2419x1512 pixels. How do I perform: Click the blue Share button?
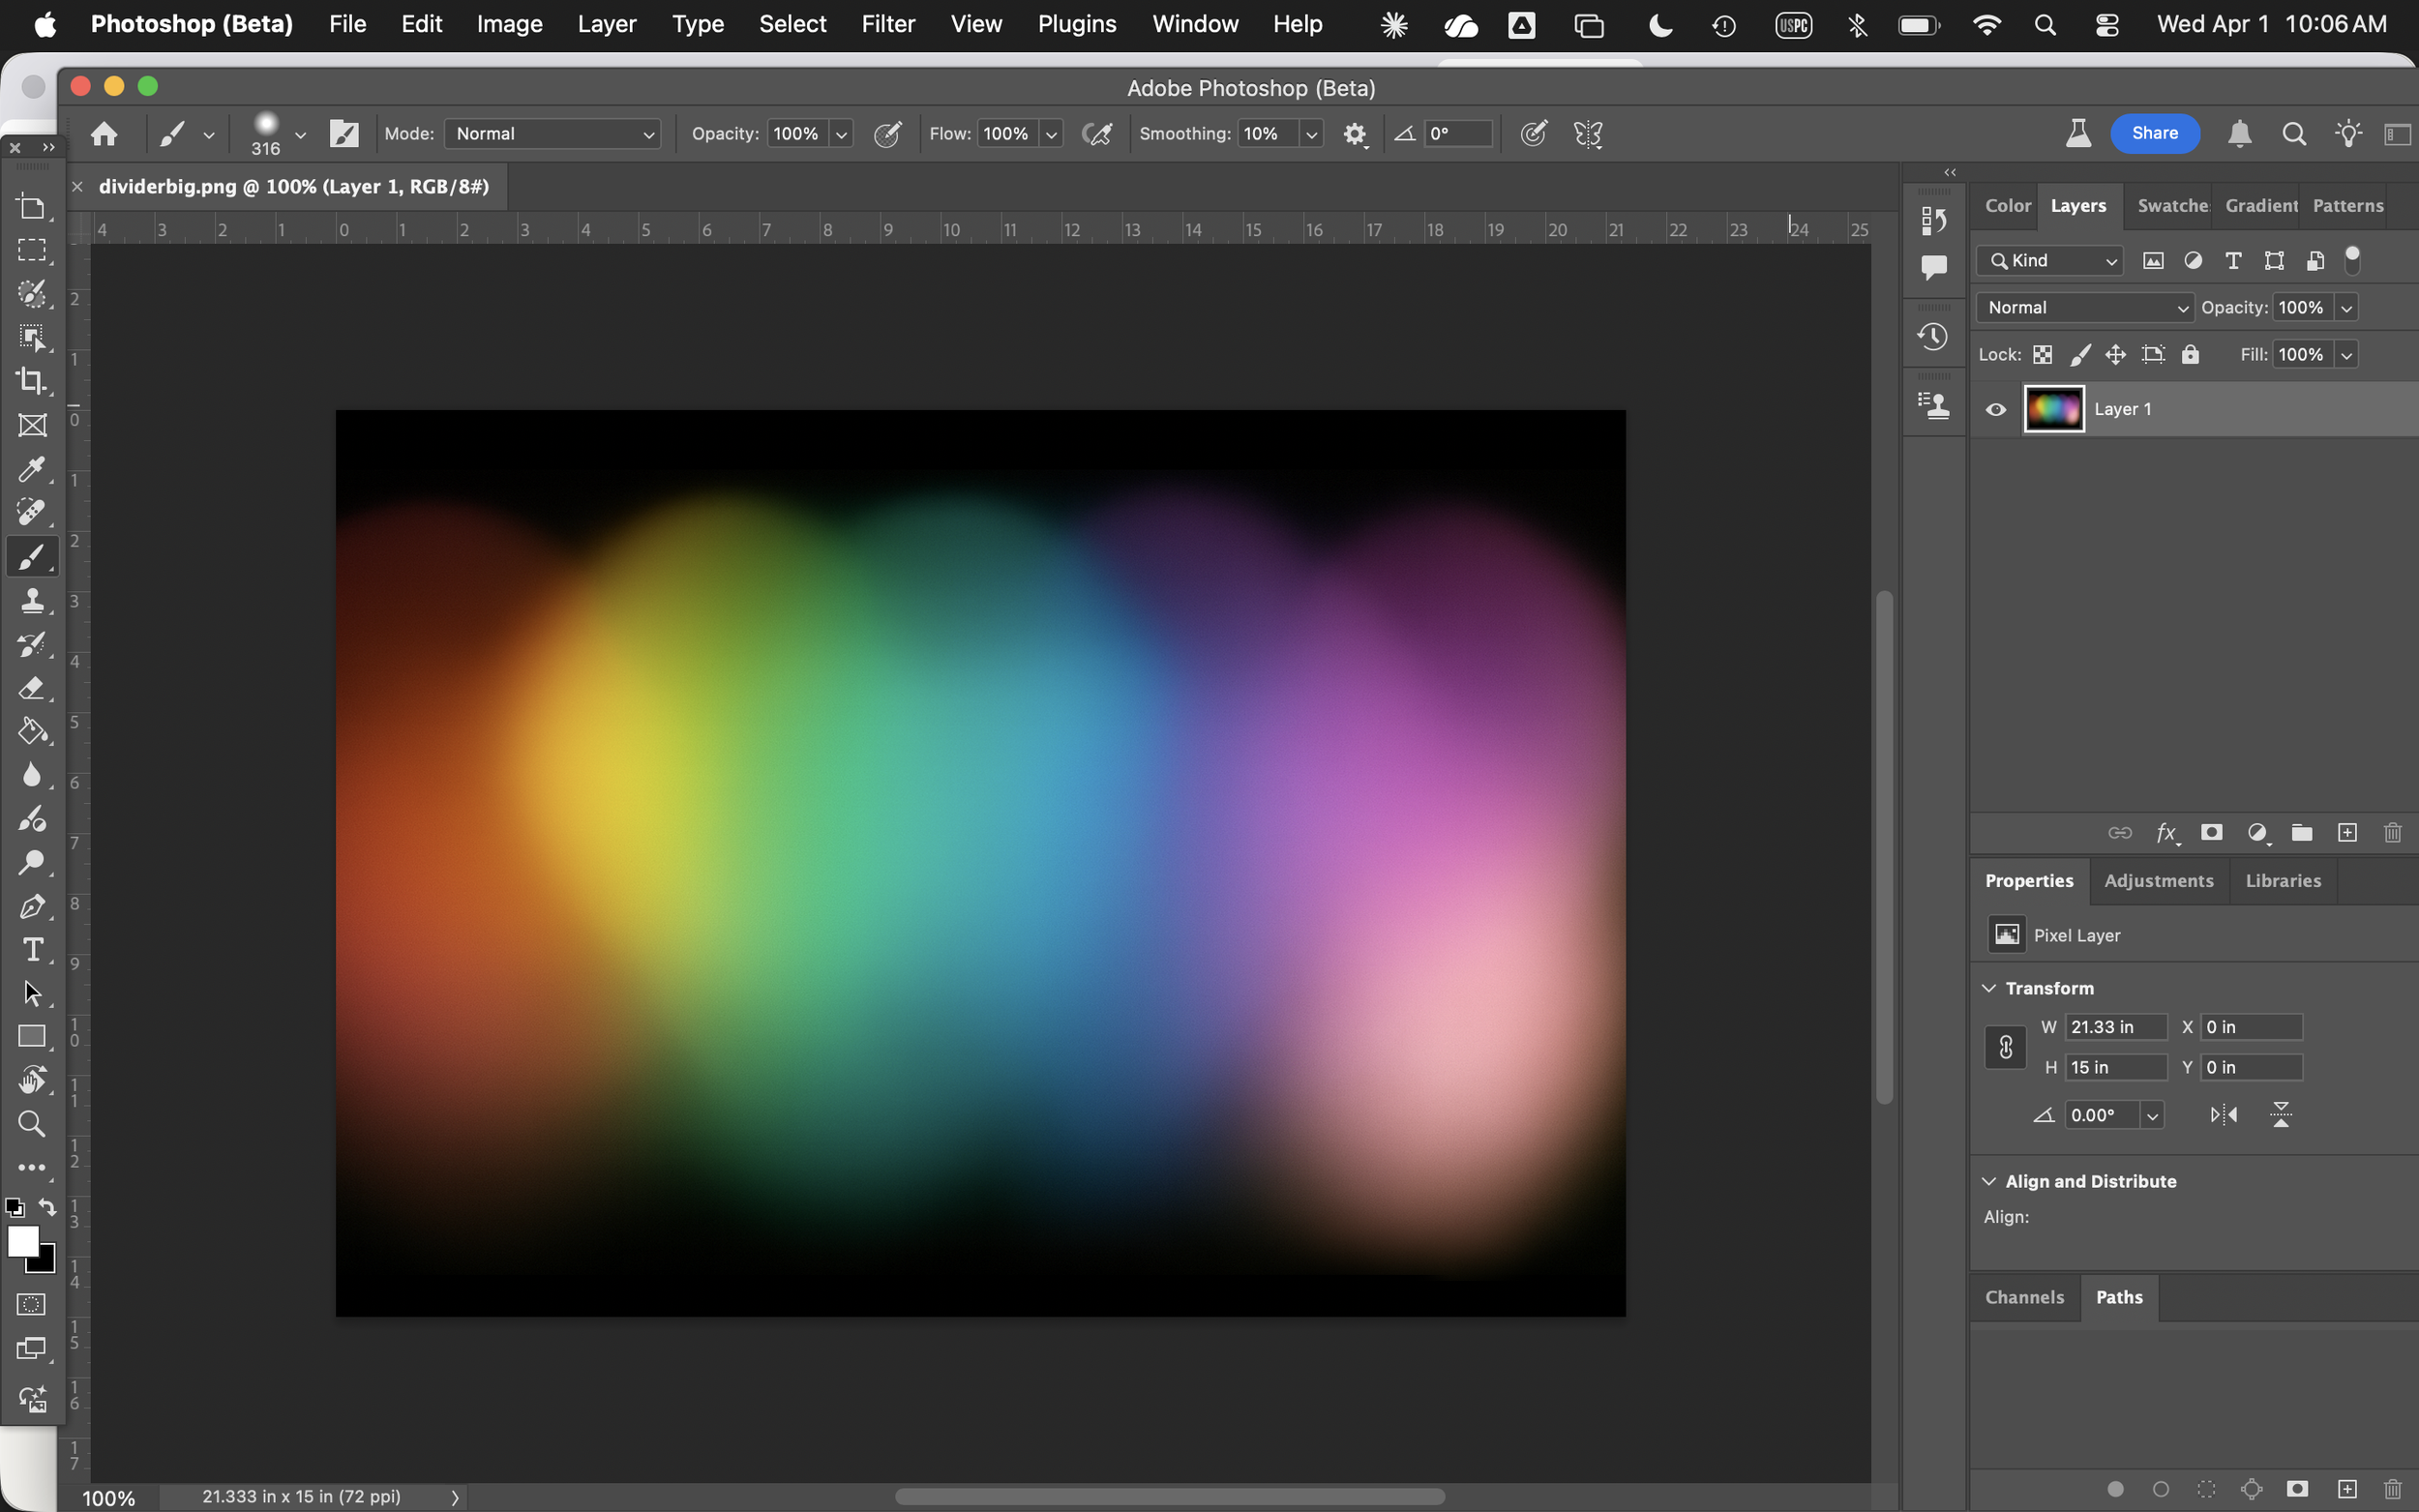tap(2154, 133)
